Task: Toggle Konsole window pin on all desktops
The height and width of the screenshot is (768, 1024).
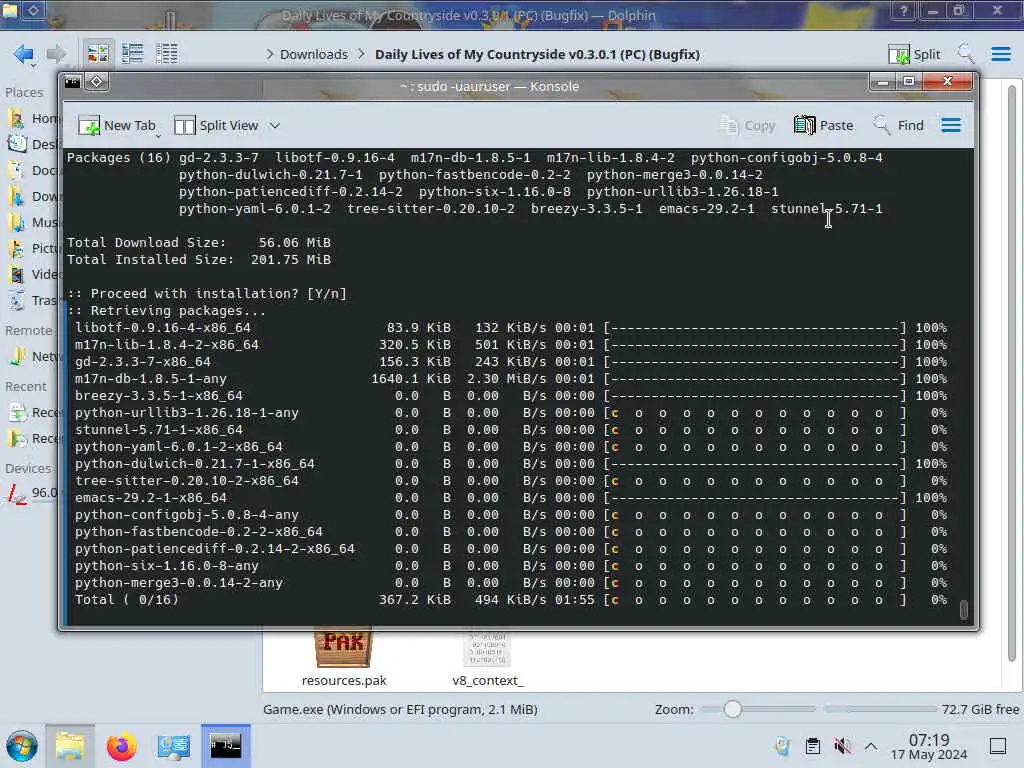Action: coord(97,82)
